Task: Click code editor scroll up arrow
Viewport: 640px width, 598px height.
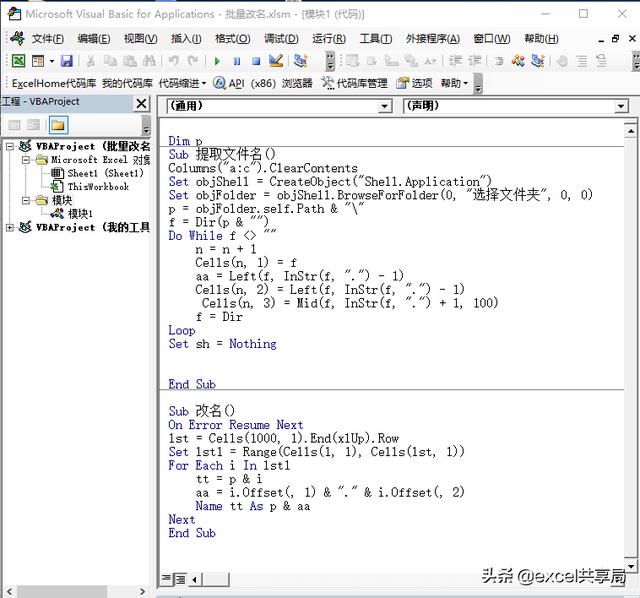Action: (x=631, y=131)
